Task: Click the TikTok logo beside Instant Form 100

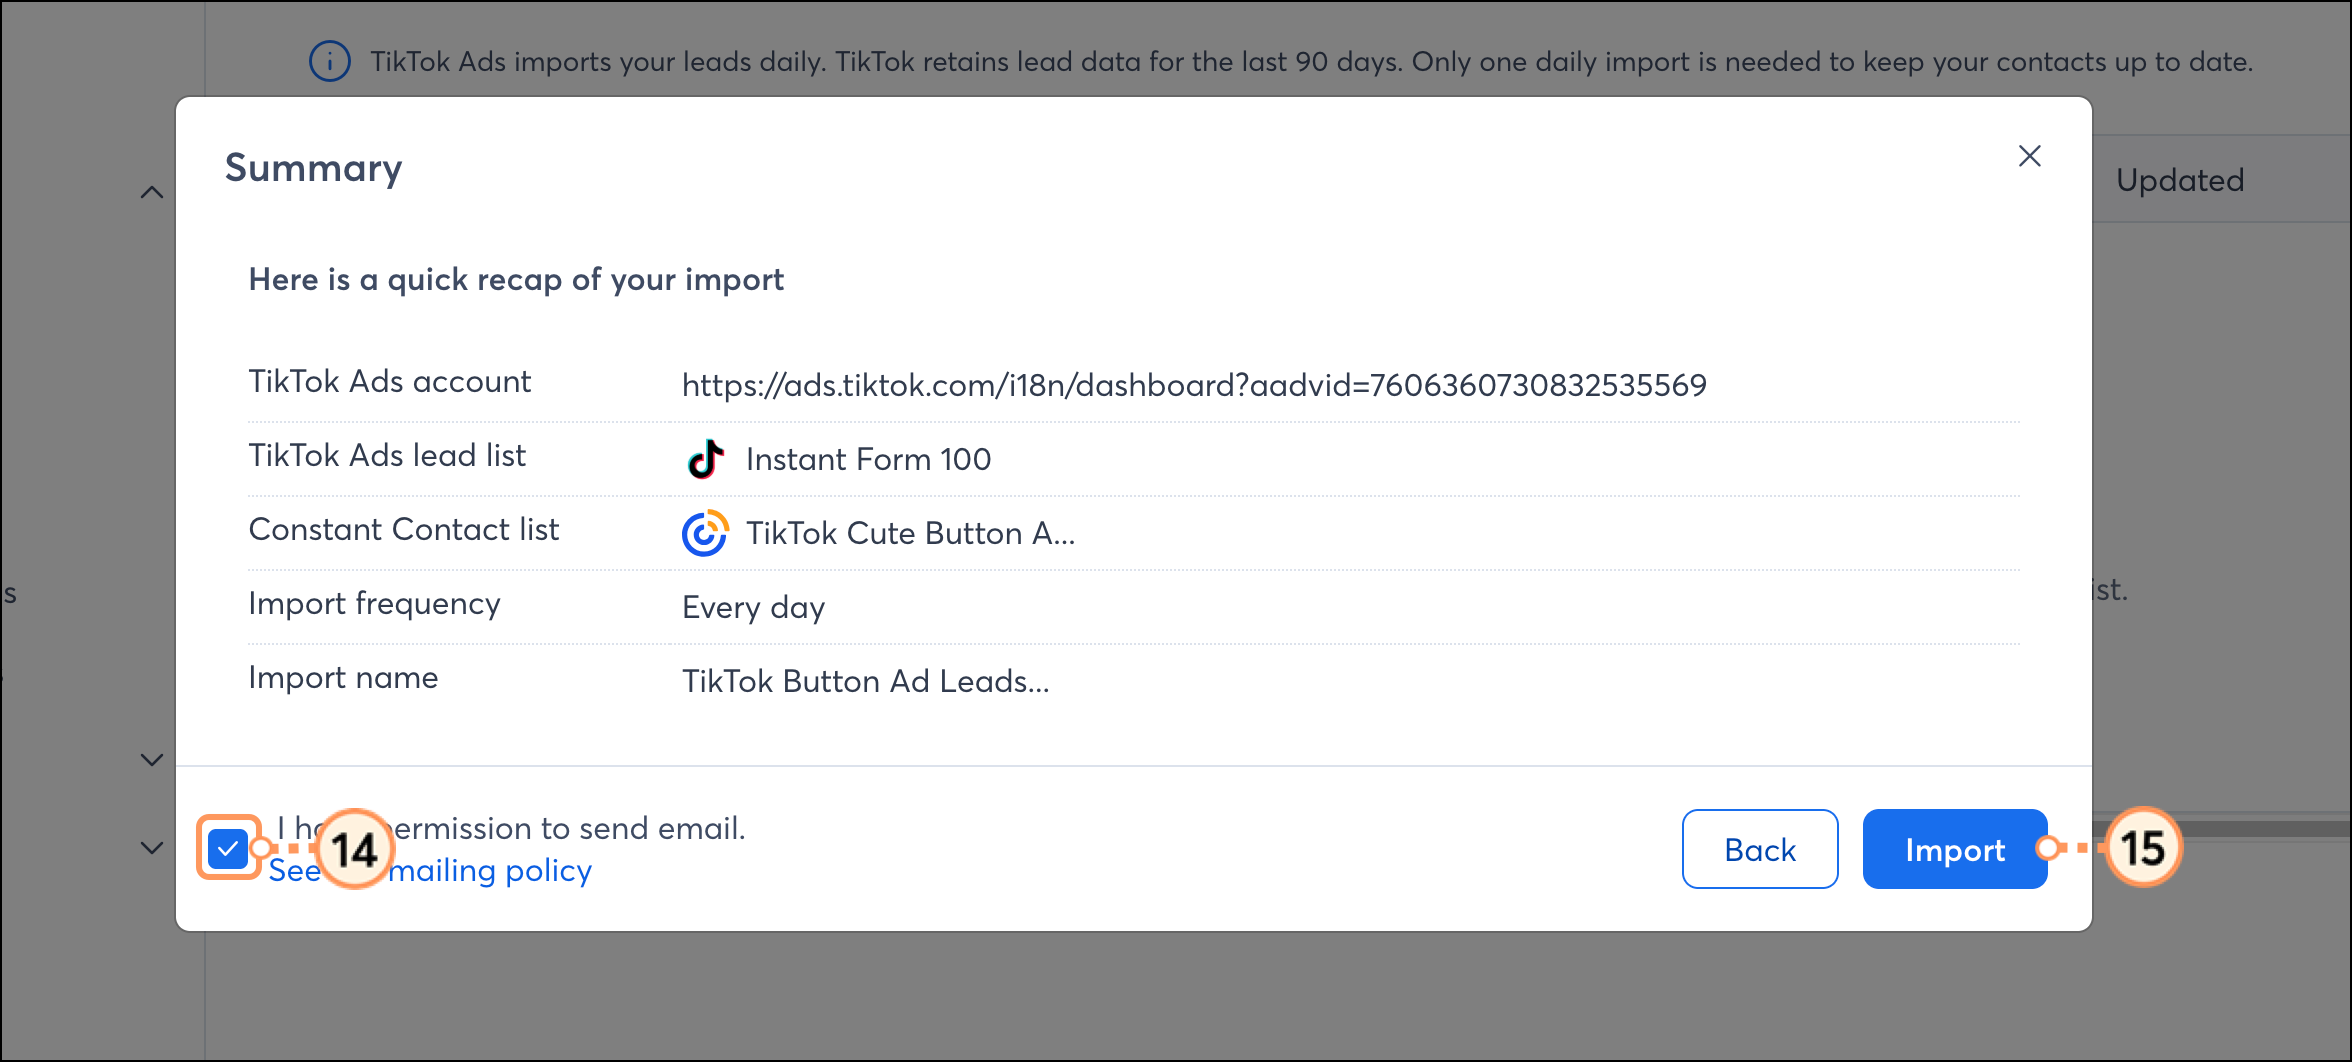Action: click(705, 459)
